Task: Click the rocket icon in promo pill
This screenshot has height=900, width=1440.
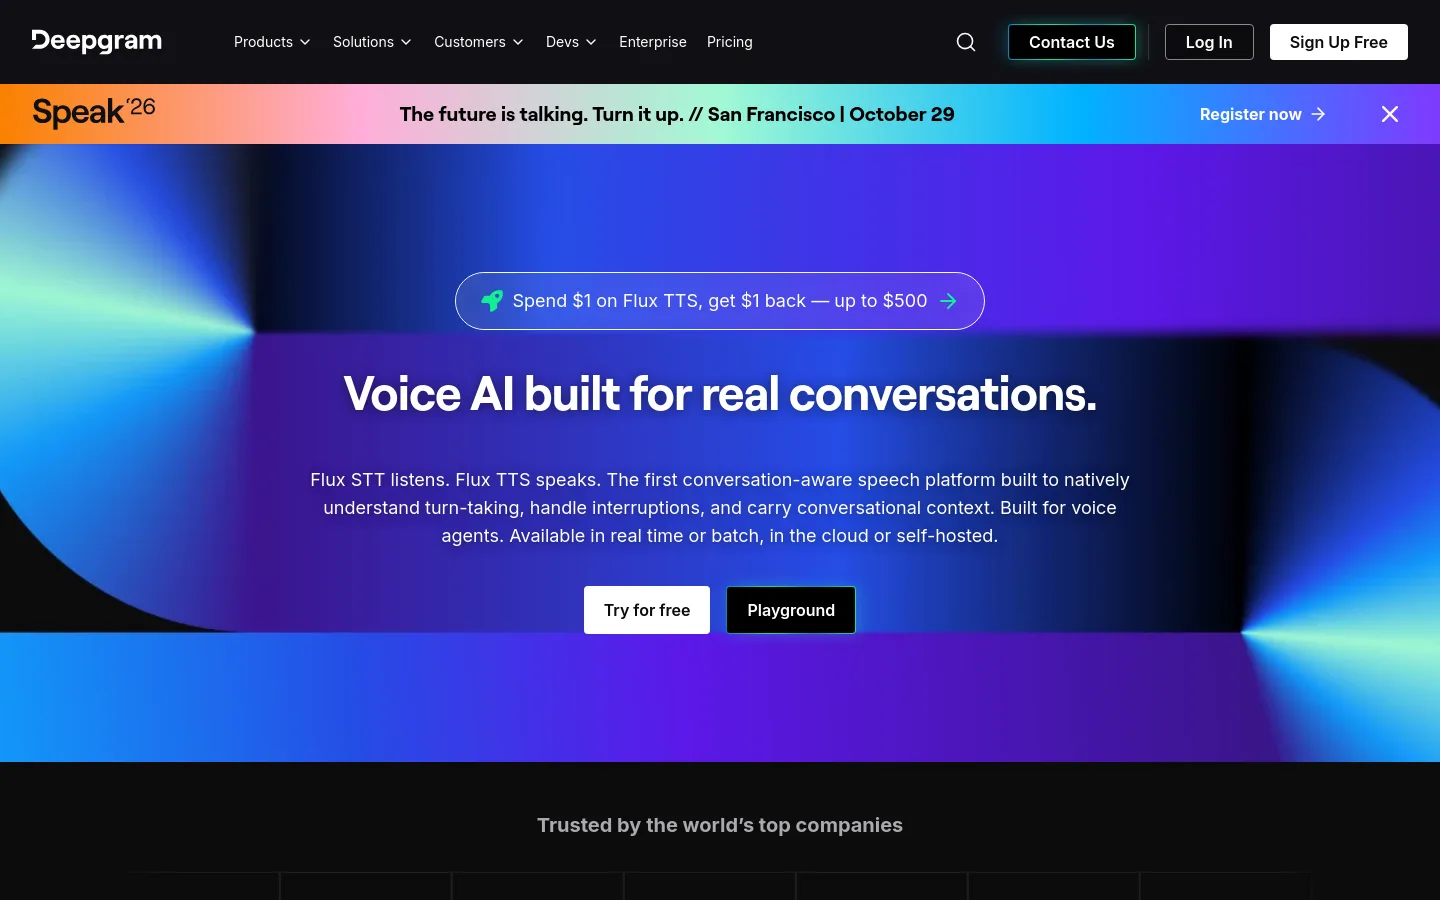Action: (x=492, y=301)
